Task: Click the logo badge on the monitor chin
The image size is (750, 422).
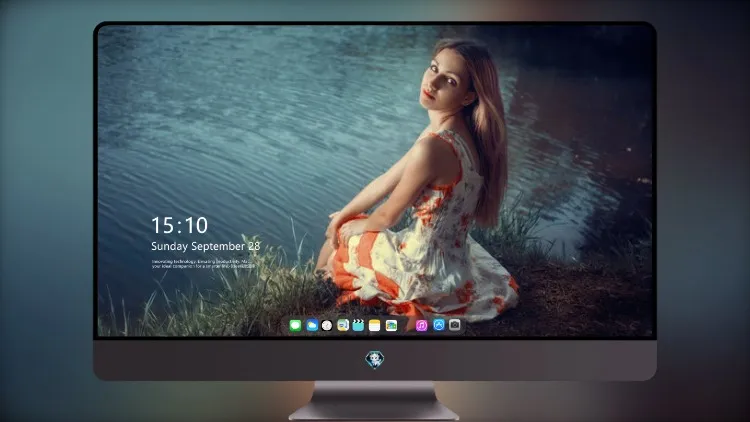Action: 375,360
